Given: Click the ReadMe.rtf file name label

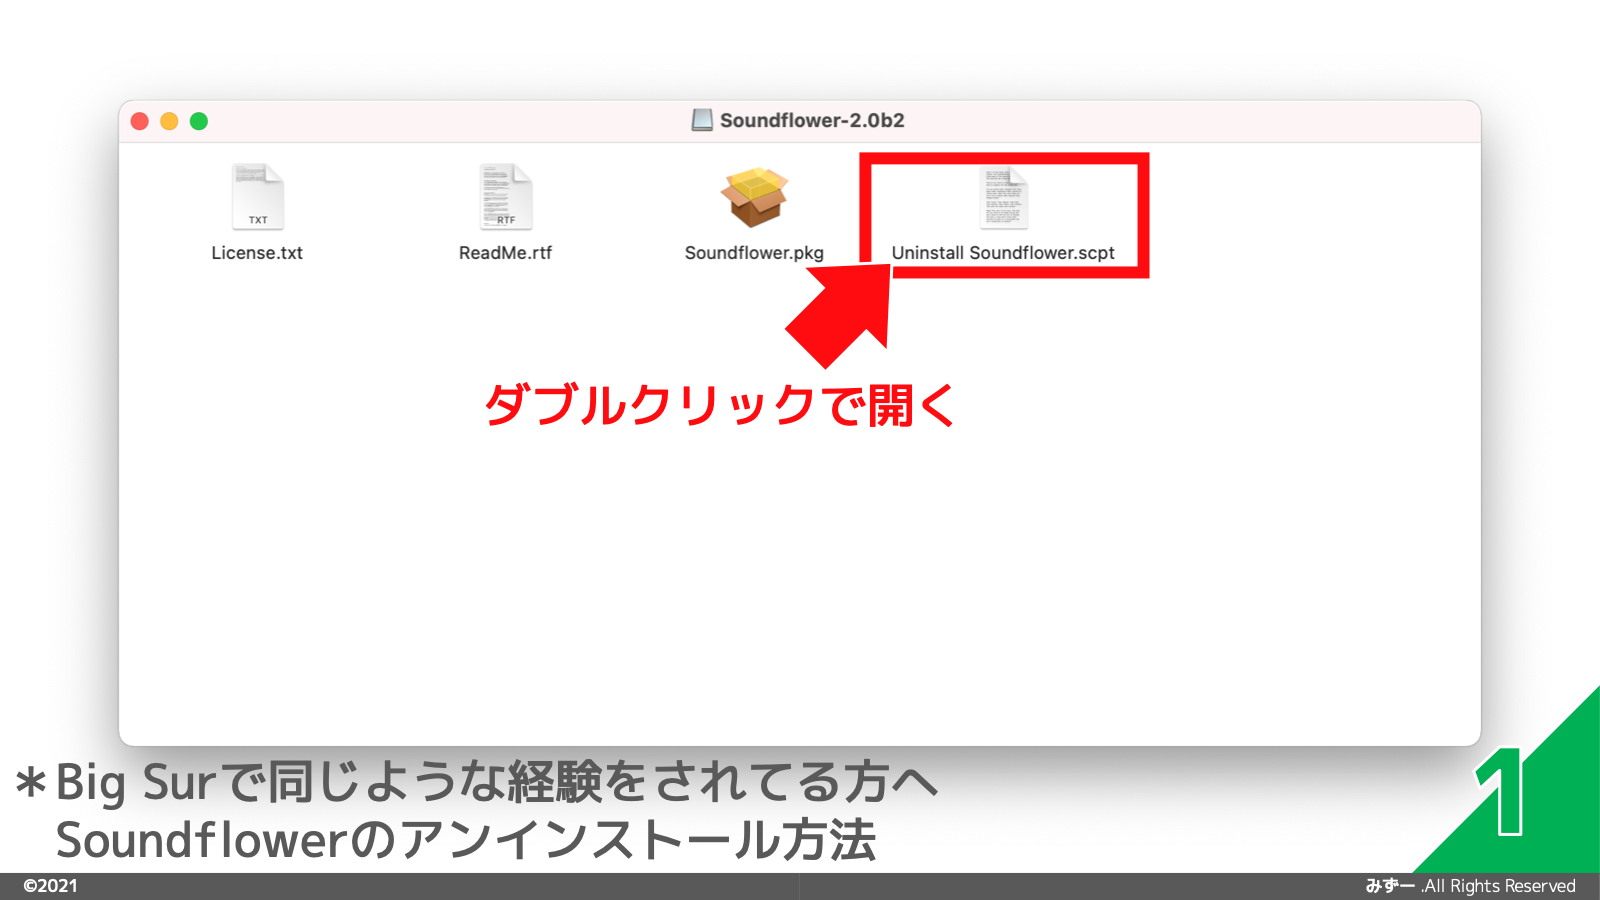Looking at the screenshot, I should pyautogui.click(x=505, y=253).
